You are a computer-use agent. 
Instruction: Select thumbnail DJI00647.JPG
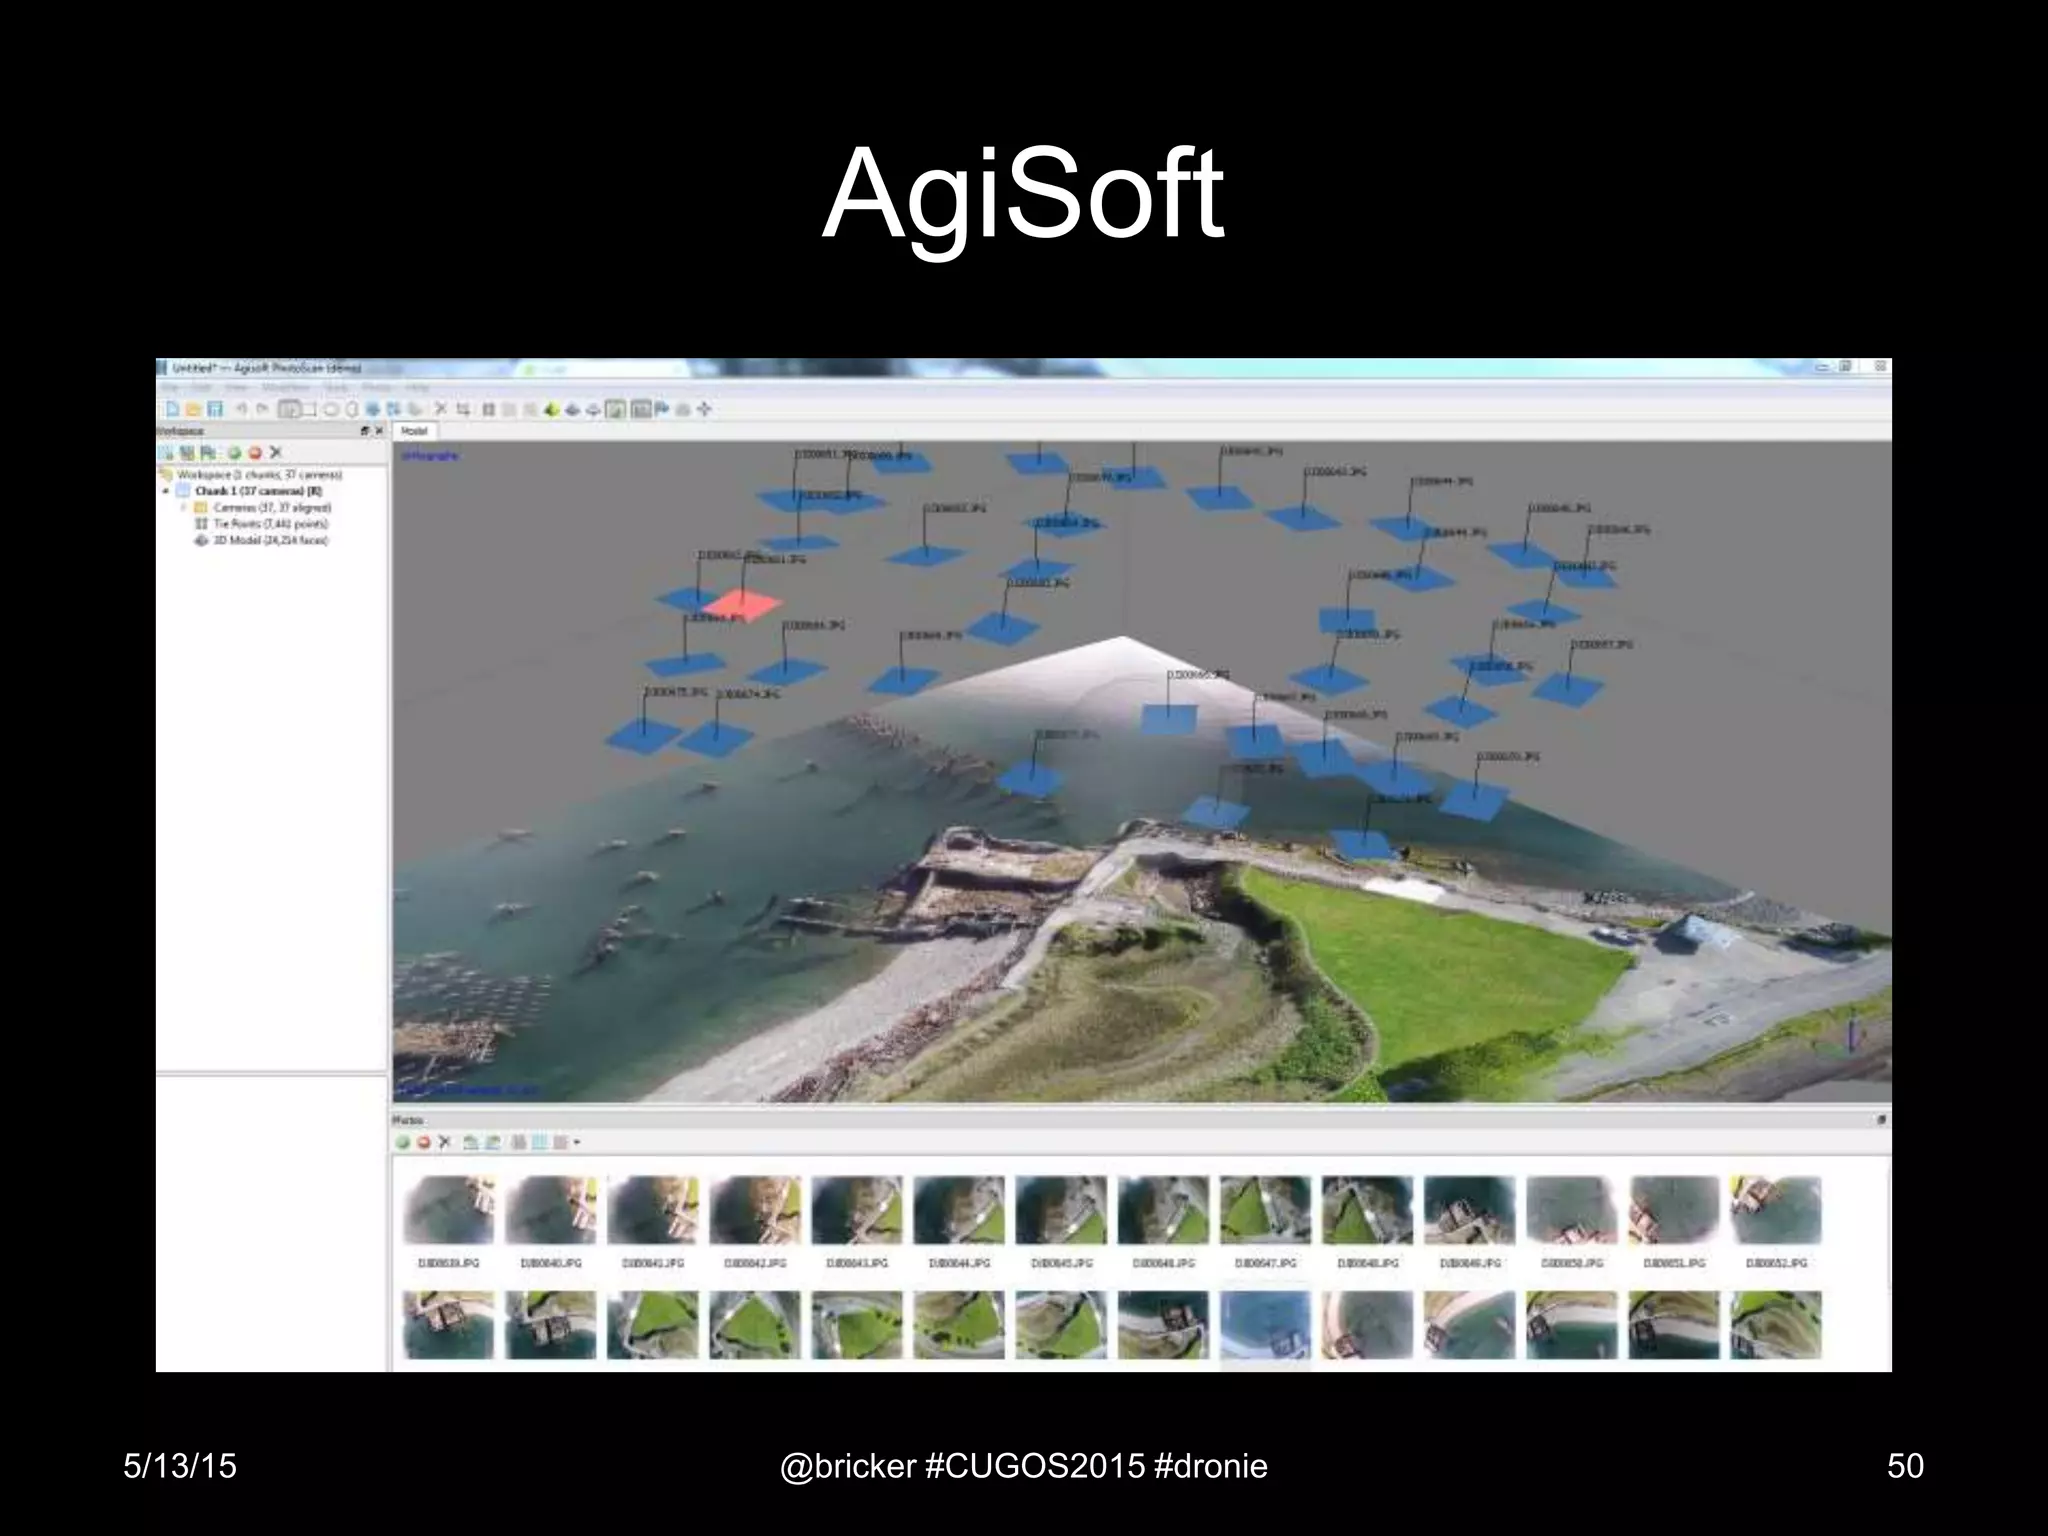click(1265, 1222)
